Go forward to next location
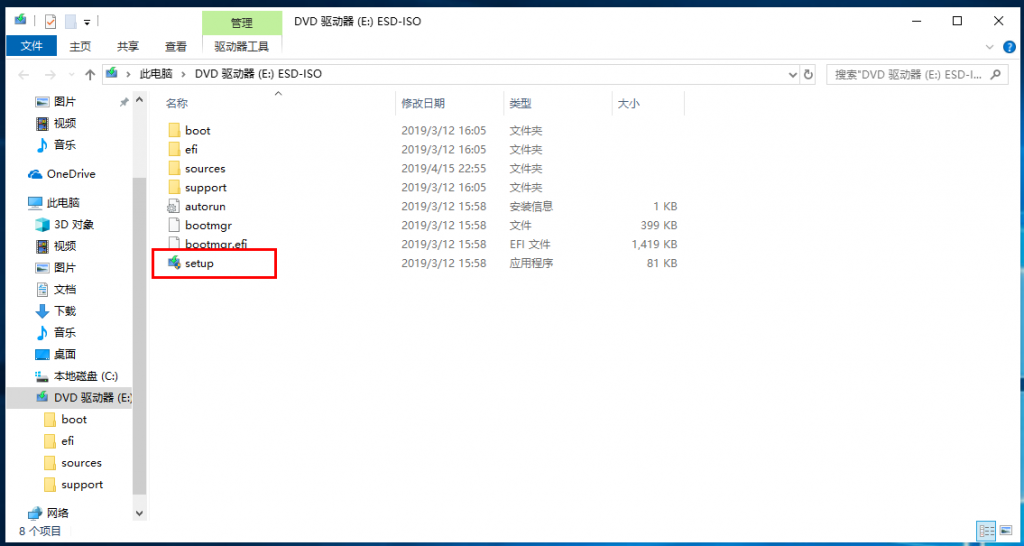The image size is (1024, 546). 50,74
